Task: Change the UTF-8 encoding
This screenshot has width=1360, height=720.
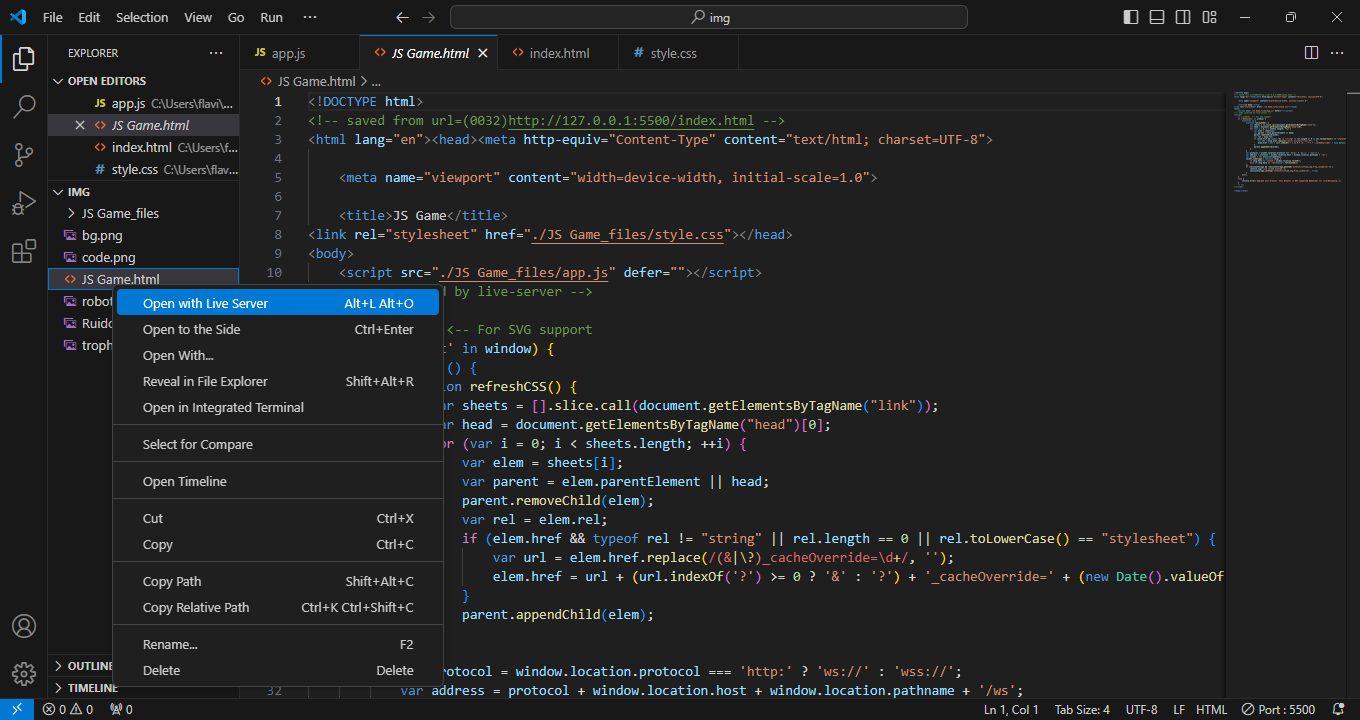Action: [x=1141, y=709]
